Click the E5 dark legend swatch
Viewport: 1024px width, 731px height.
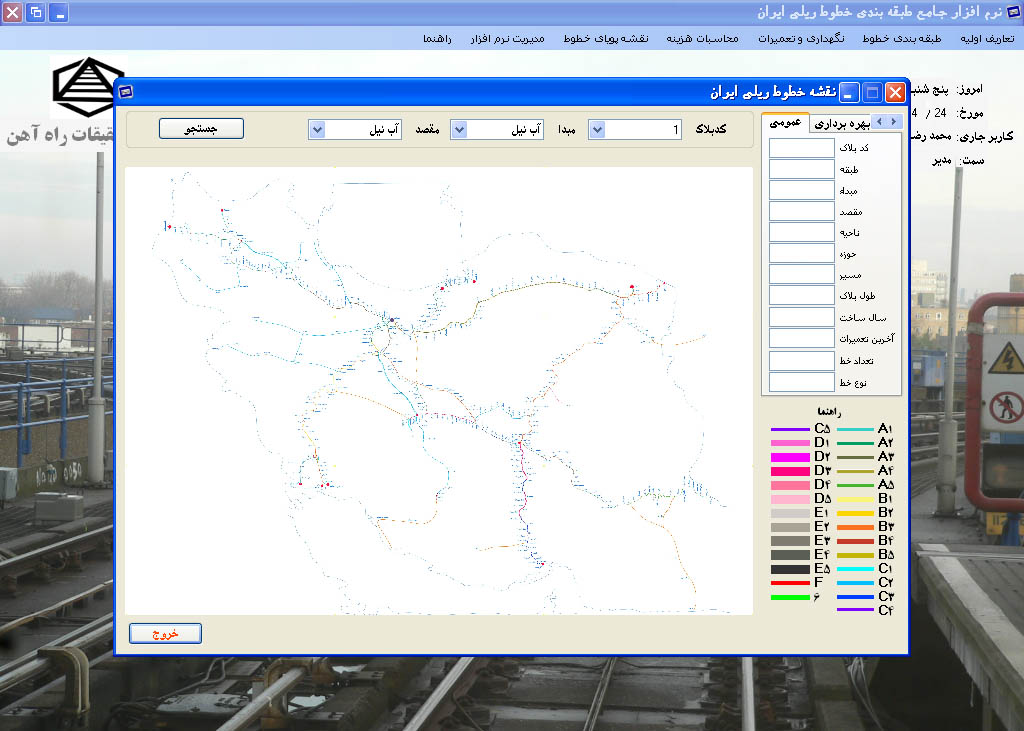click(790, 569)
